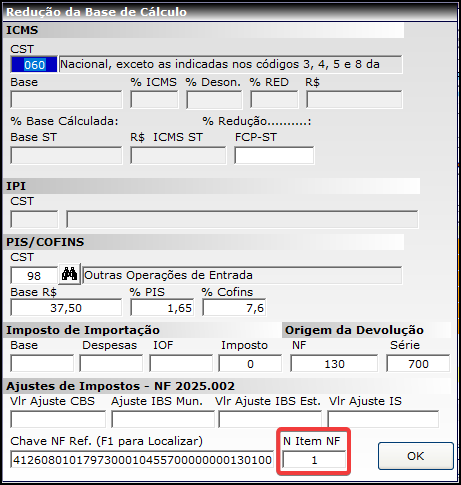
Task: Focus the R$ ICMS ST field
Action: [x=178, y=155]
